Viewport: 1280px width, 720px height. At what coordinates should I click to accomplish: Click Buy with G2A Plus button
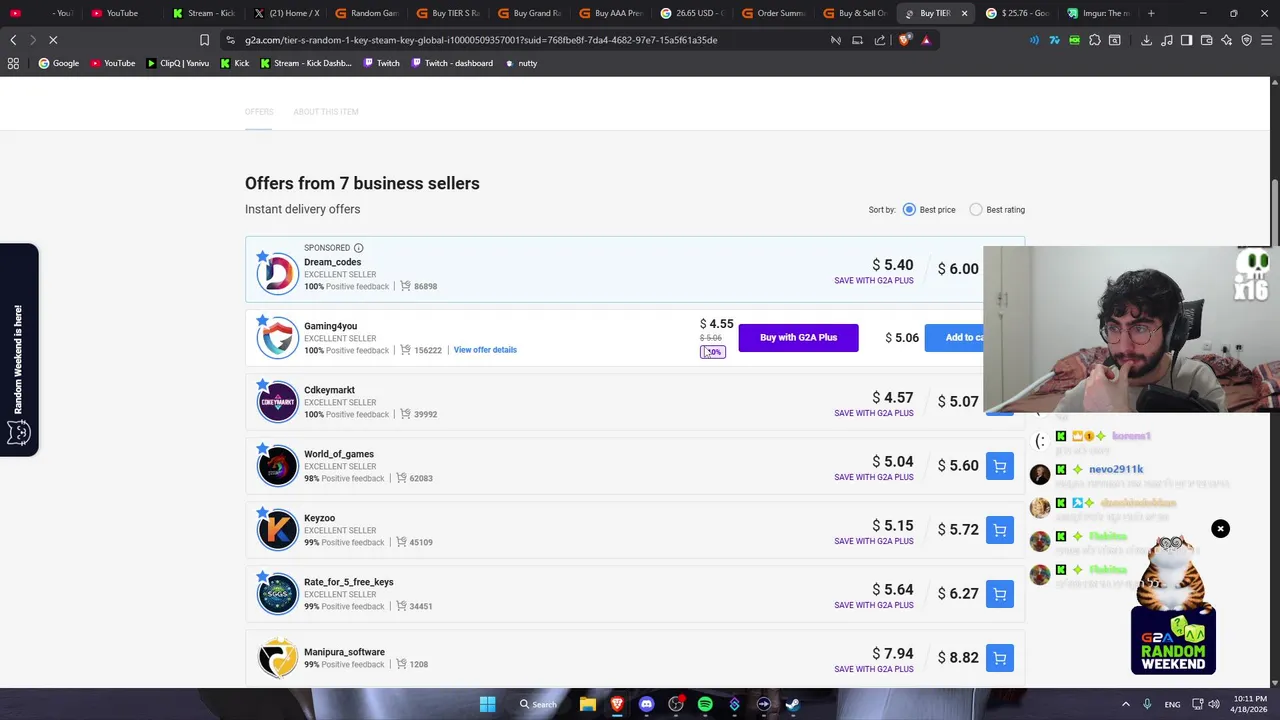point(798,338)
